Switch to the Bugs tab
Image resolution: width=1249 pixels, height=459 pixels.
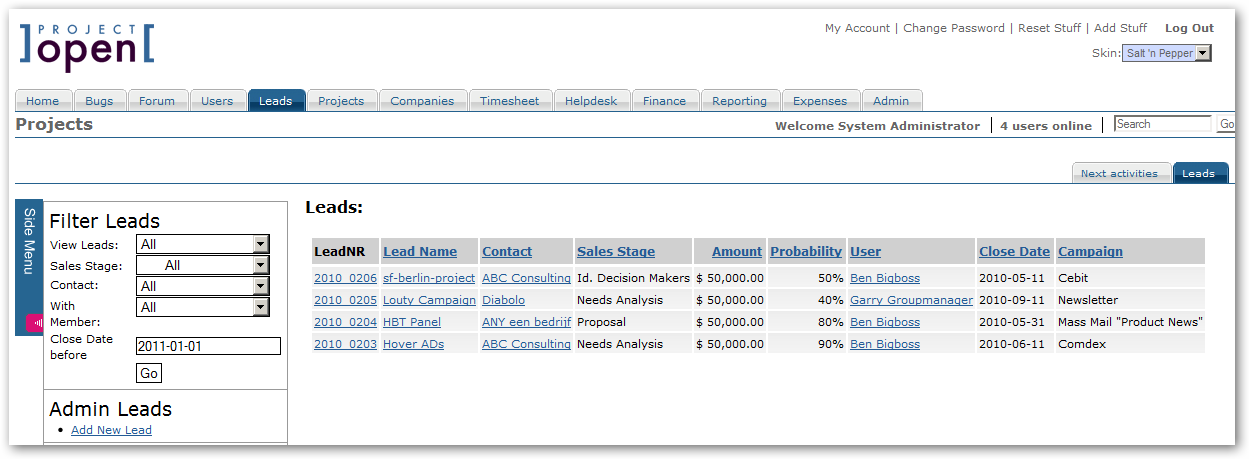point(99,101)
